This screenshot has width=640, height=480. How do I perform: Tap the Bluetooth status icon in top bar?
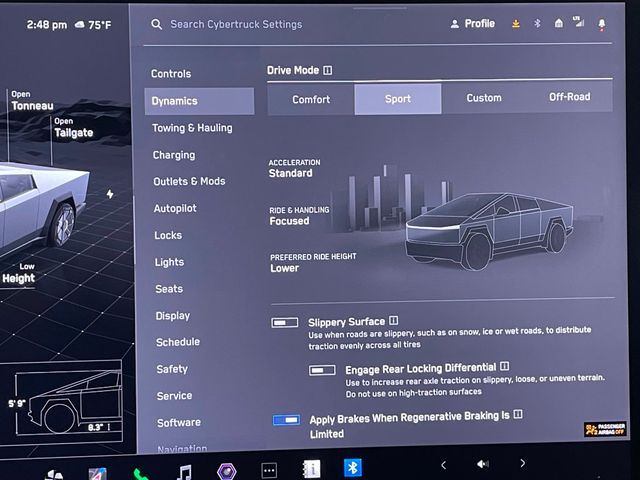tap(537, 23)
